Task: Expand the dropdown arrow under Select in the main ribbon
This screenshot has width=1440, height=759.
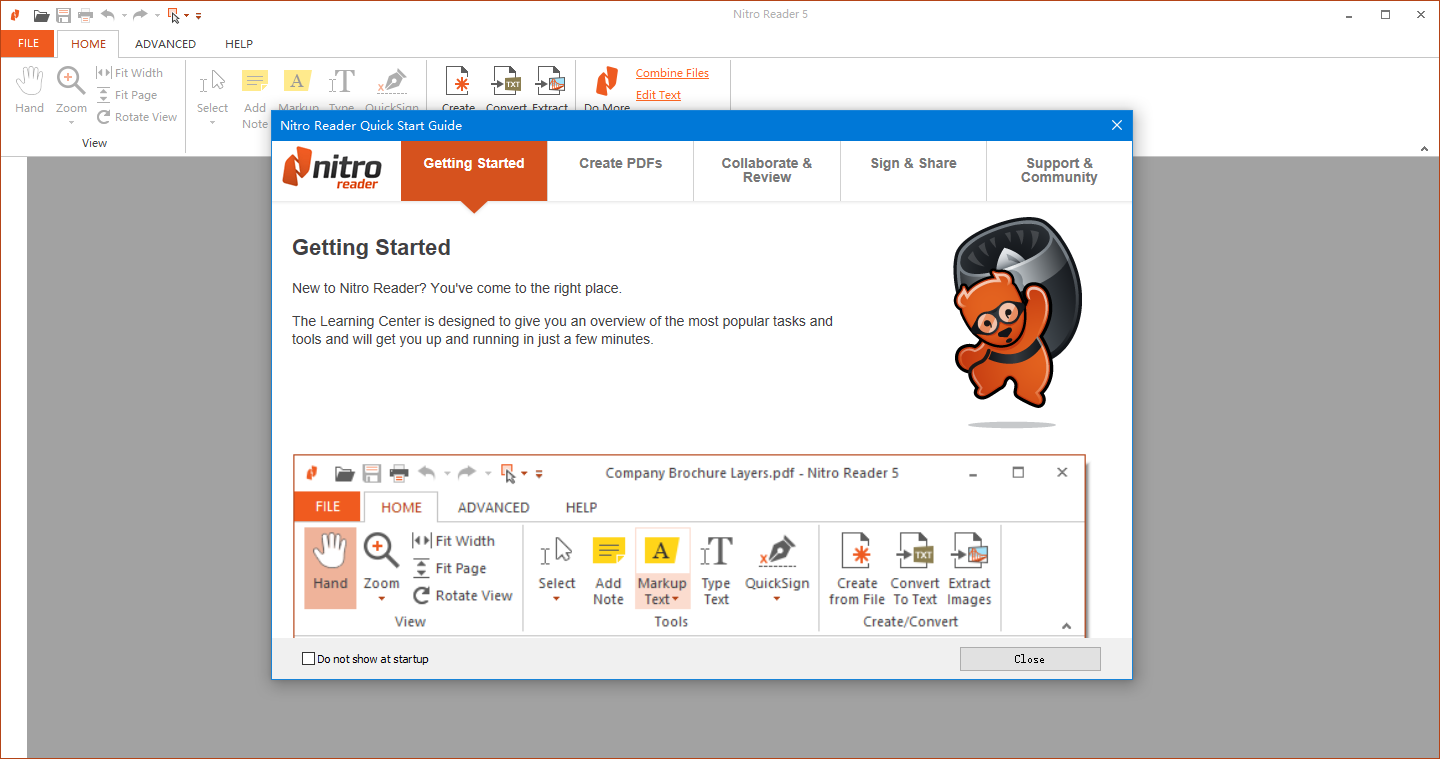Action: pyautogui.click(x=212, y=123)
